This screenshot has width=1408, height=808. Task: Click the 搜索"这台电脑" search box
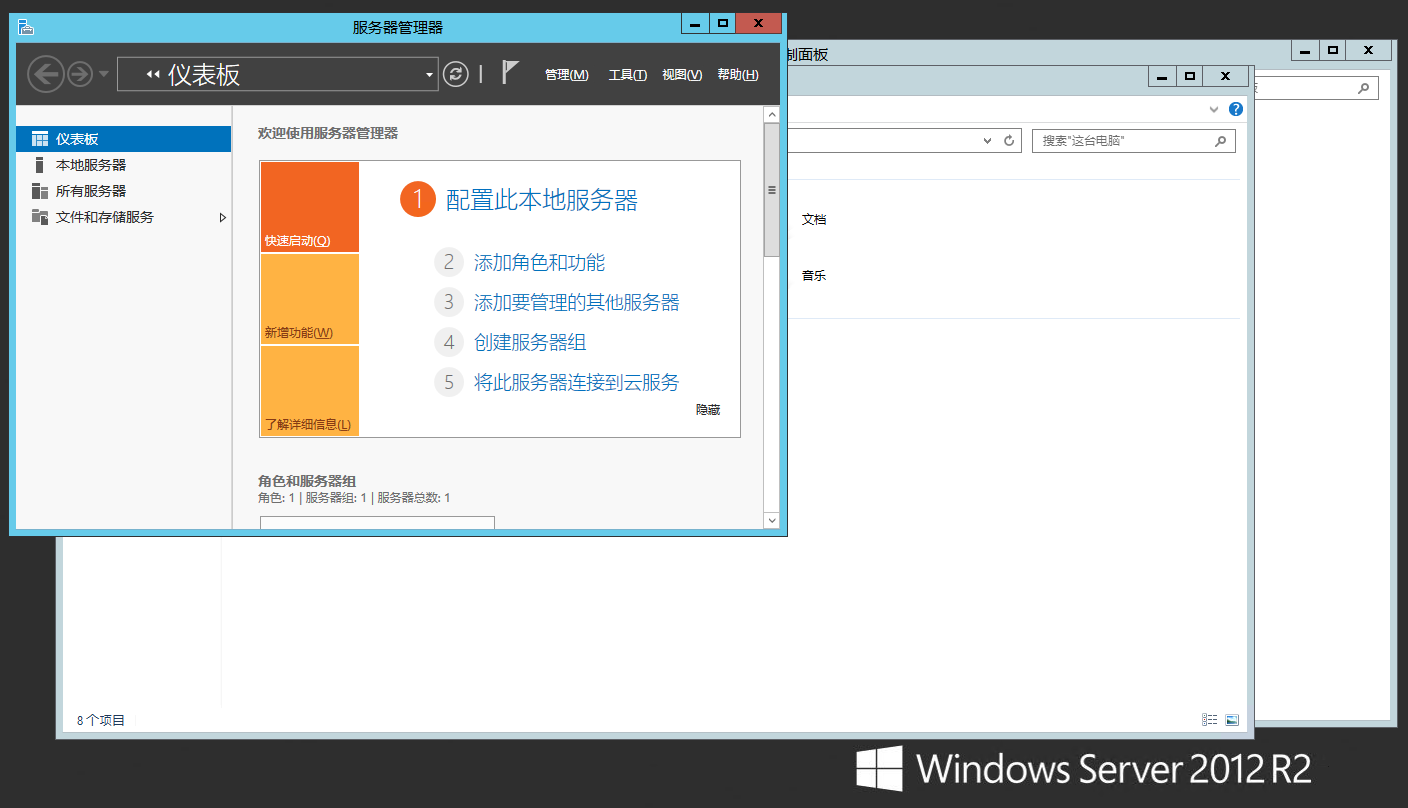coord(1123,141)
